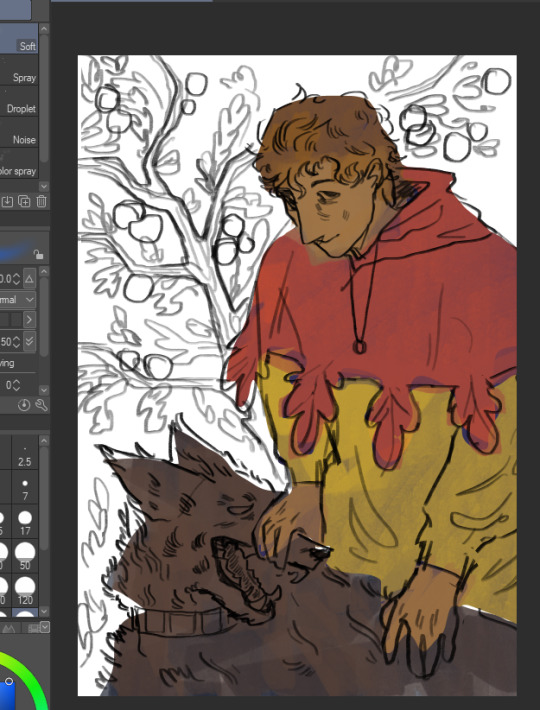Click the brush stroke preview area
Viewport: 540px width, 710px height.
point(15,249)
